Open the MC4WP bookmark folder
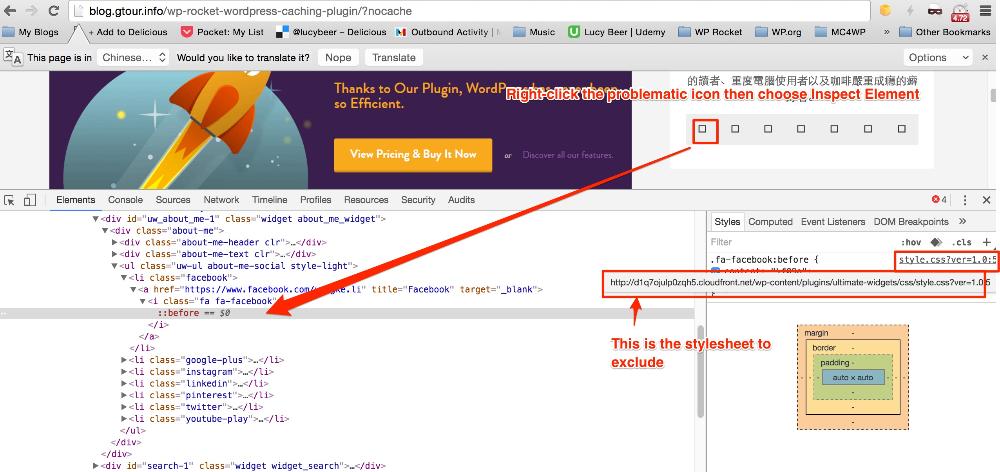 click(x=840, y=32)
